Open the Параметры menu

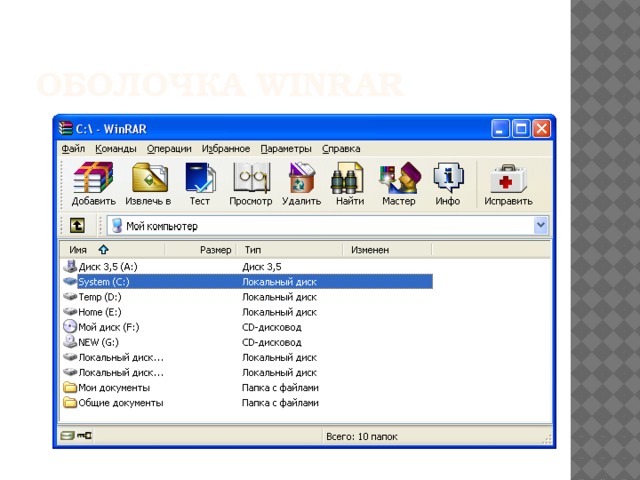pos(286,149)
